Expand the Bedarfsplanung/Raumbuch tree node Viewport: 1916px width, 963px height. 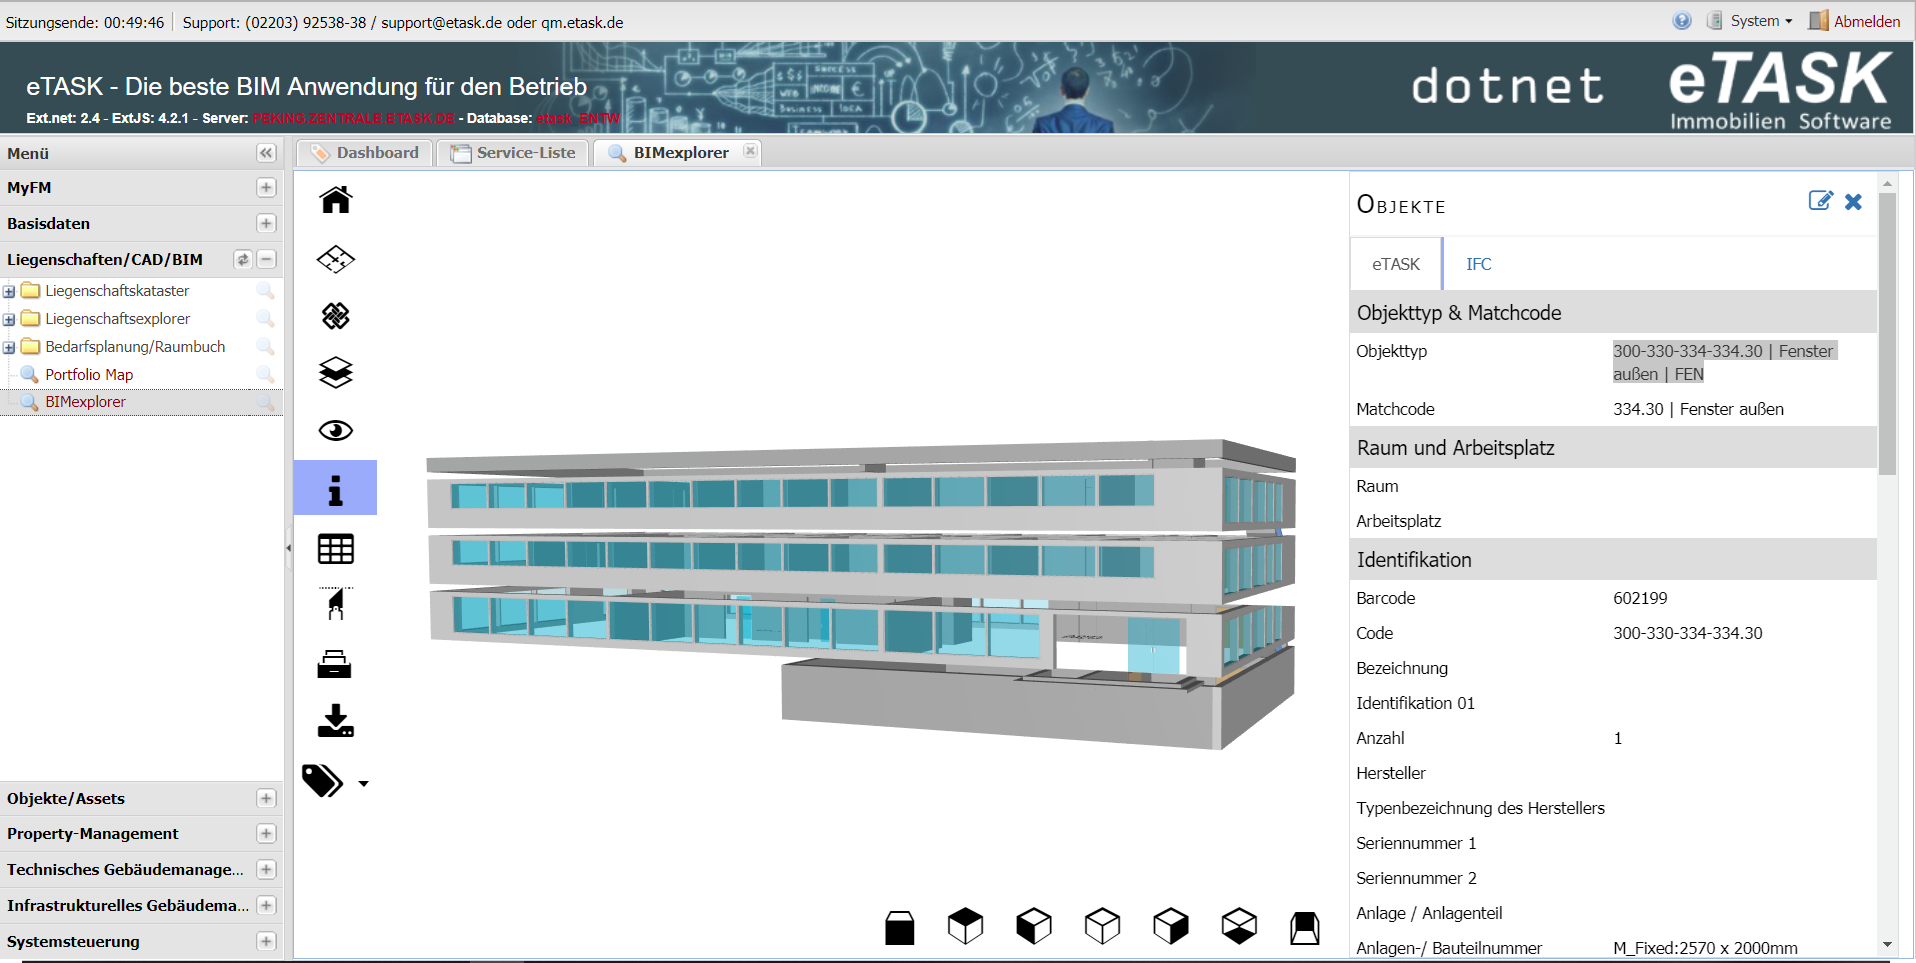[9, 348]
